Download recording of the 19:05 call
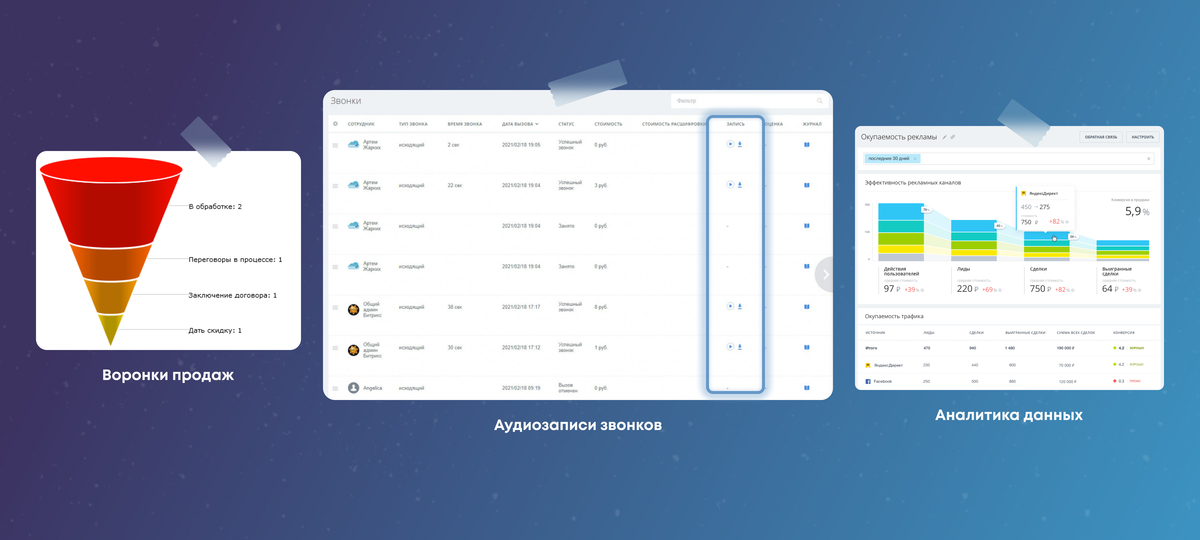 coord(740,144)
